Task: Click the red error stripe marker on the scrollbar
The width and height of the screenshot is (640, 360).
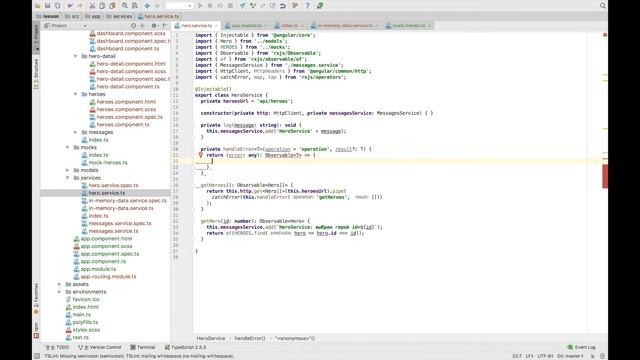Action: pos(605,176)
